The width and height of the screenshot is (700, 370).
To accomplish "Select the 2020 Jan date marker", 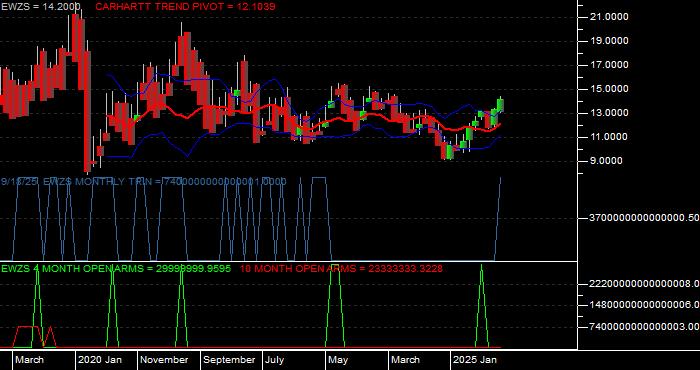I will tap(100, 360).
